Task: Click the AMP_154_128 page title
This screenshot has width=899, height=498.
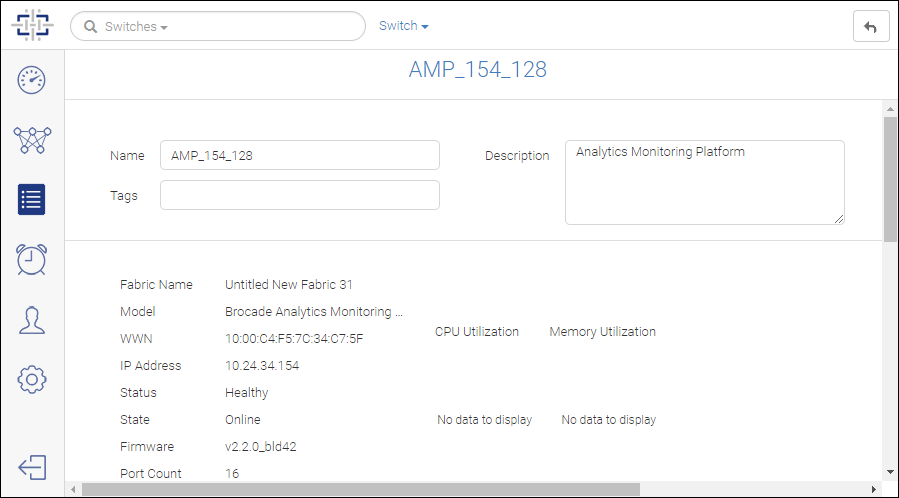Action: tap(478, 69)
